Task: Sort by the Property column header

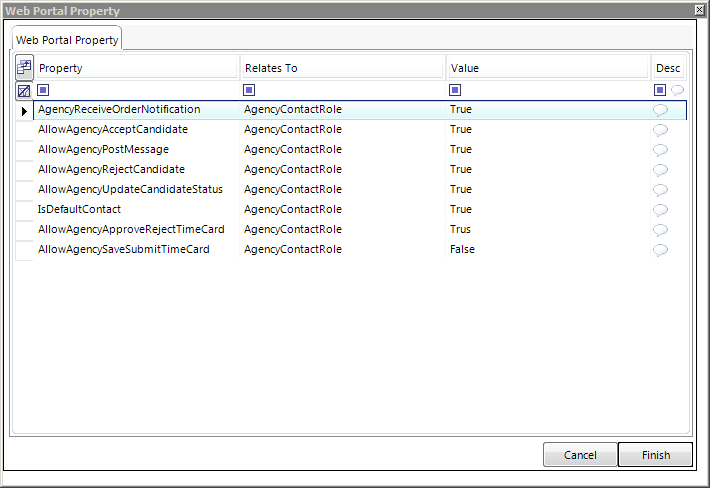Action: (136, 68)
